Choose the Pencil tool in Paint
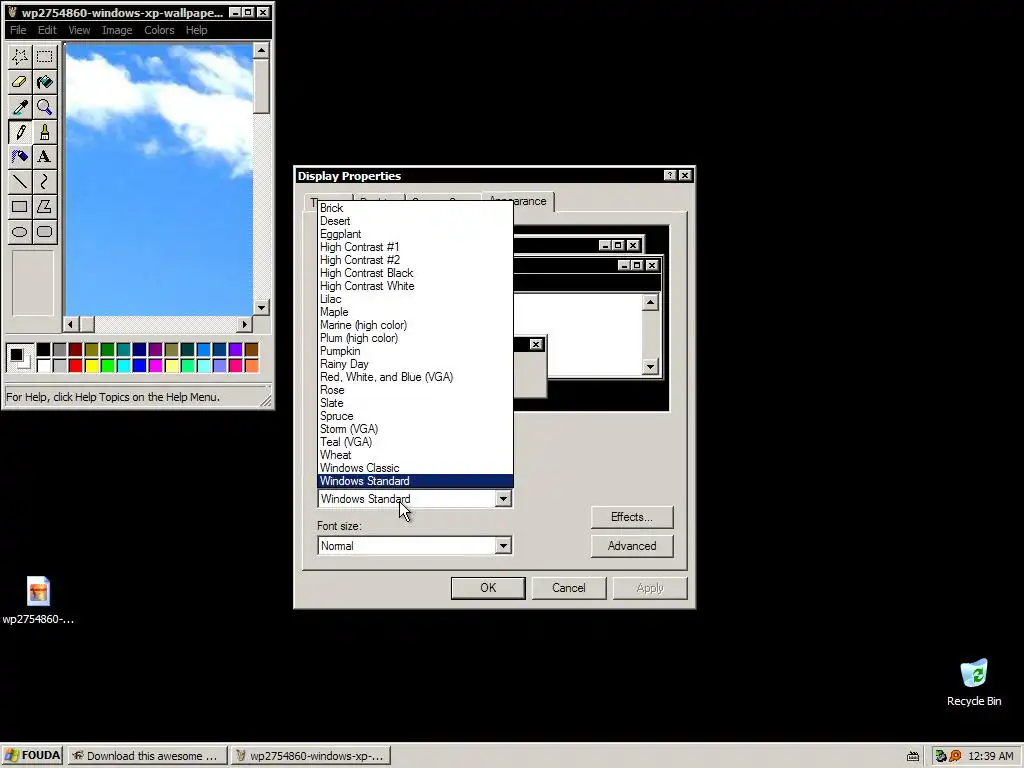Viewport: 1024px width, 768px height. 20,132
